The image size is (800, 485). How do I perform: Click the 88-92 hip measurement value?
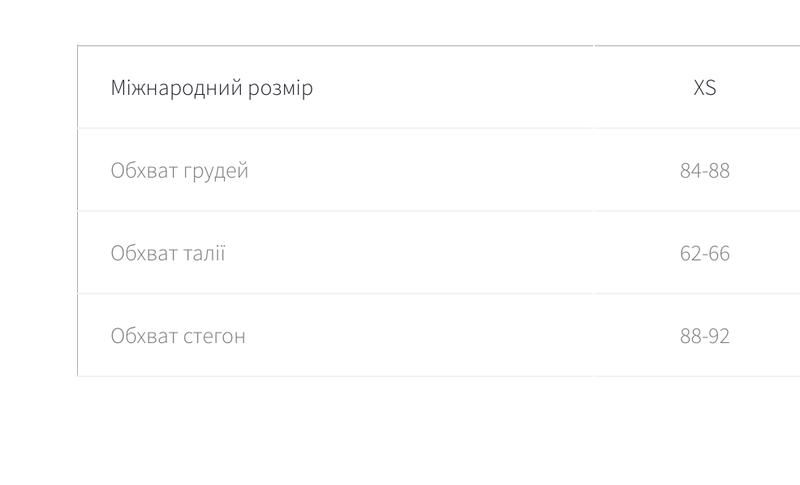tap(705, 336)
